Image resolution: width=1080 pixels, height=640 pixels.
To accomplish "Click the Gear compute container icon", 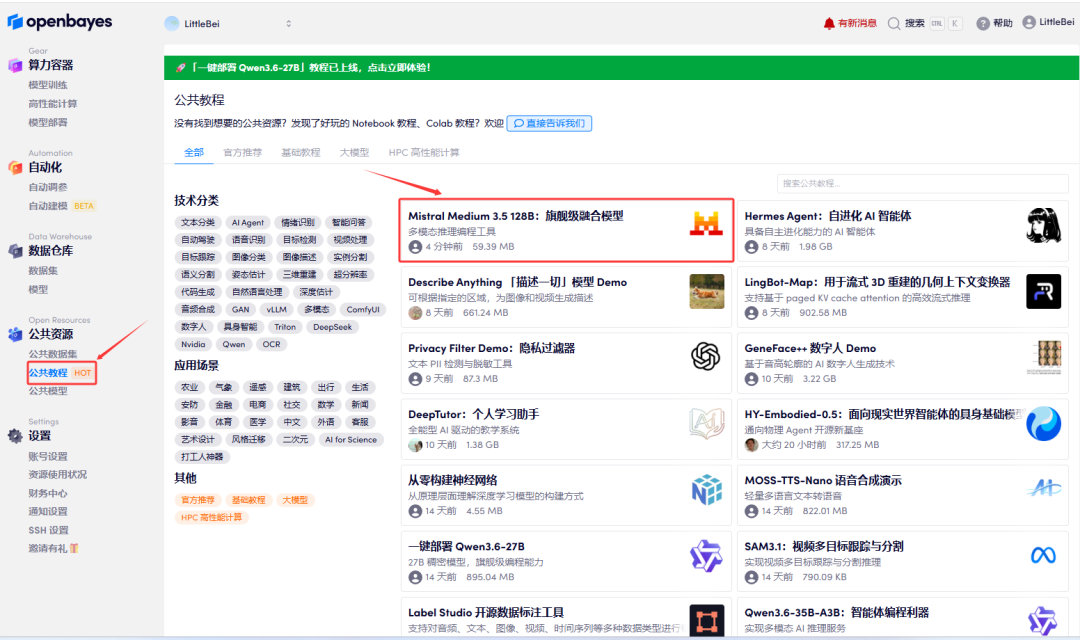I will [x=15, y=65].
